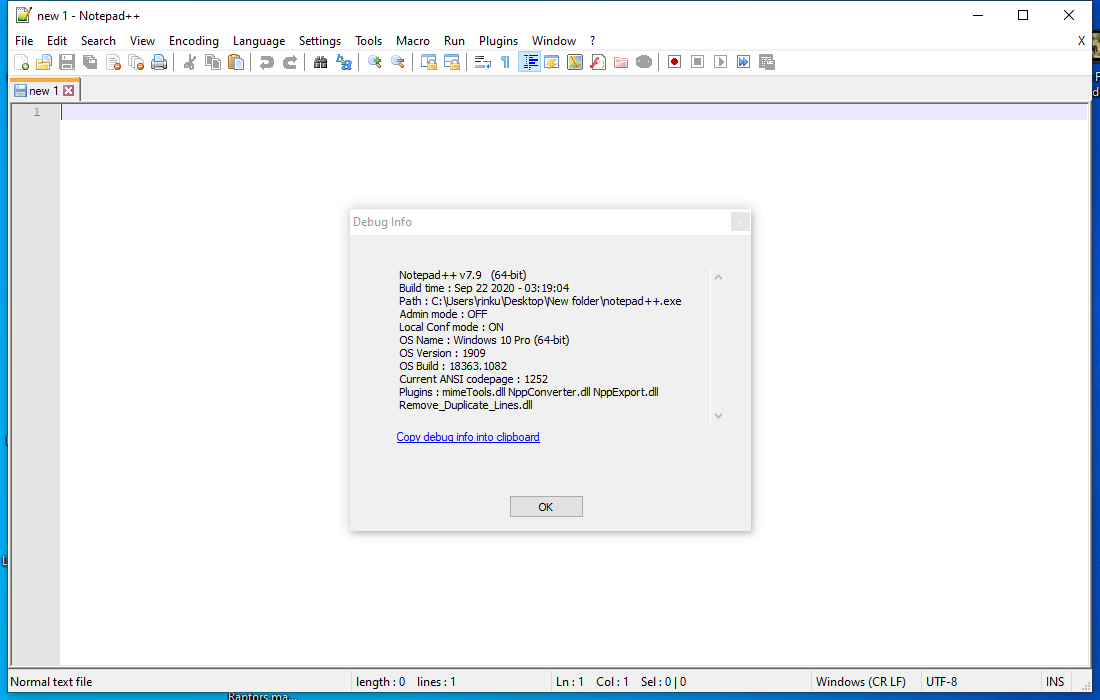Click line number 1 in margin
The height and width of the screenshot is (700, 1100).
37,112
